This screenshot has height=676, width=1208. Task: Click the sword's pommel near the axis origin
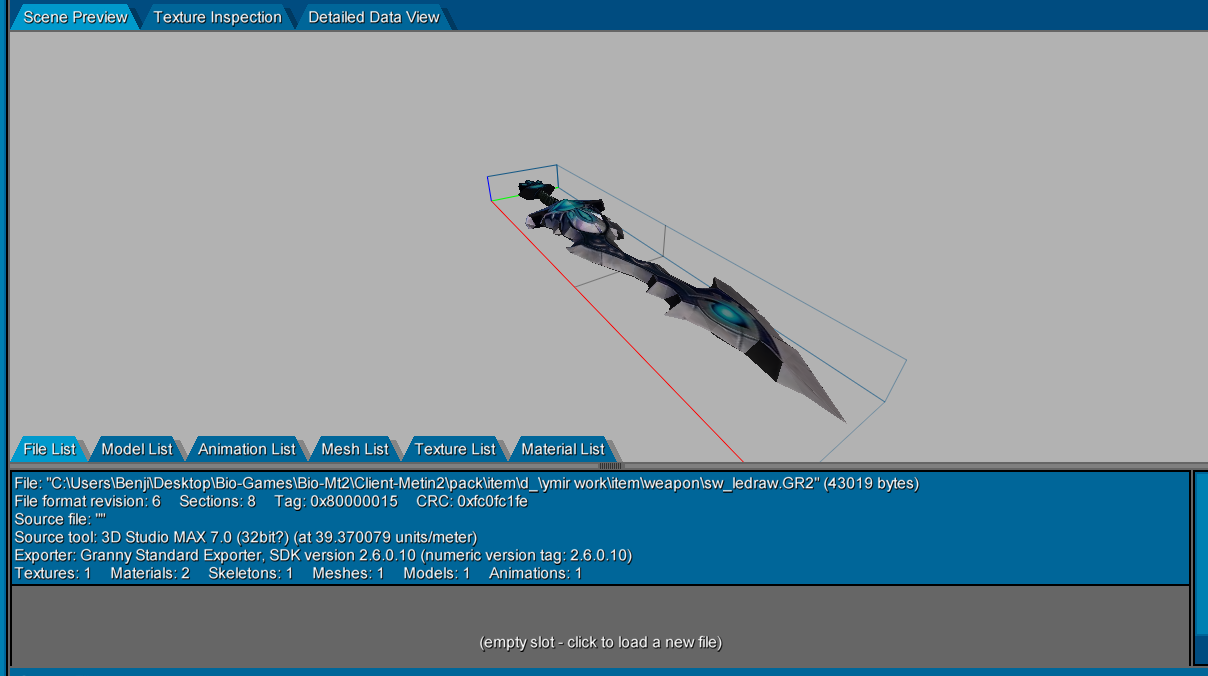tap(535, 189)
